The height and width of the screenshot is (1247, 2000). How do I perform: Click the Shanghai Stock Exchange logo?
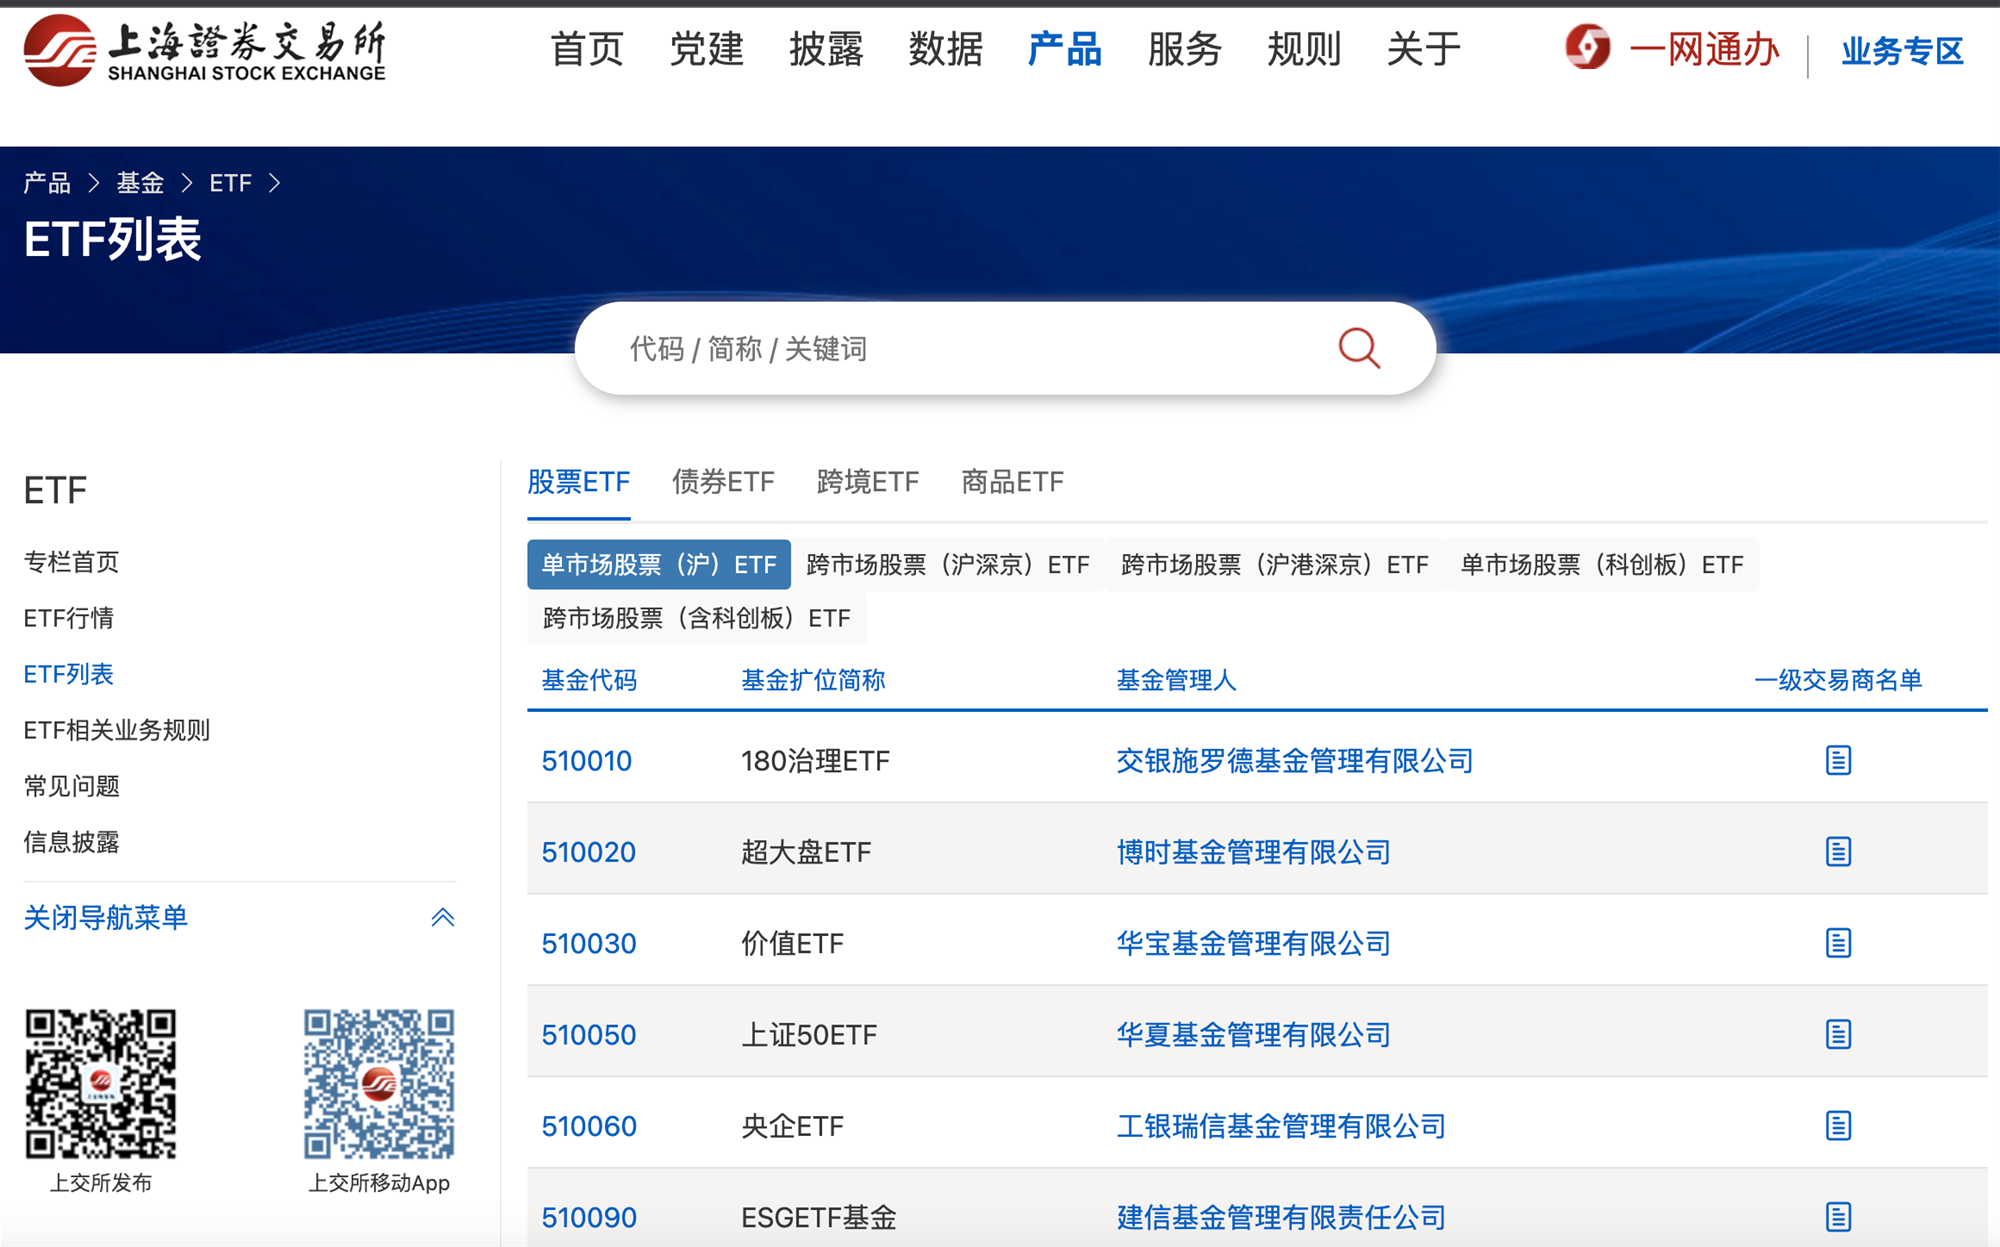(x=205, y=50)
